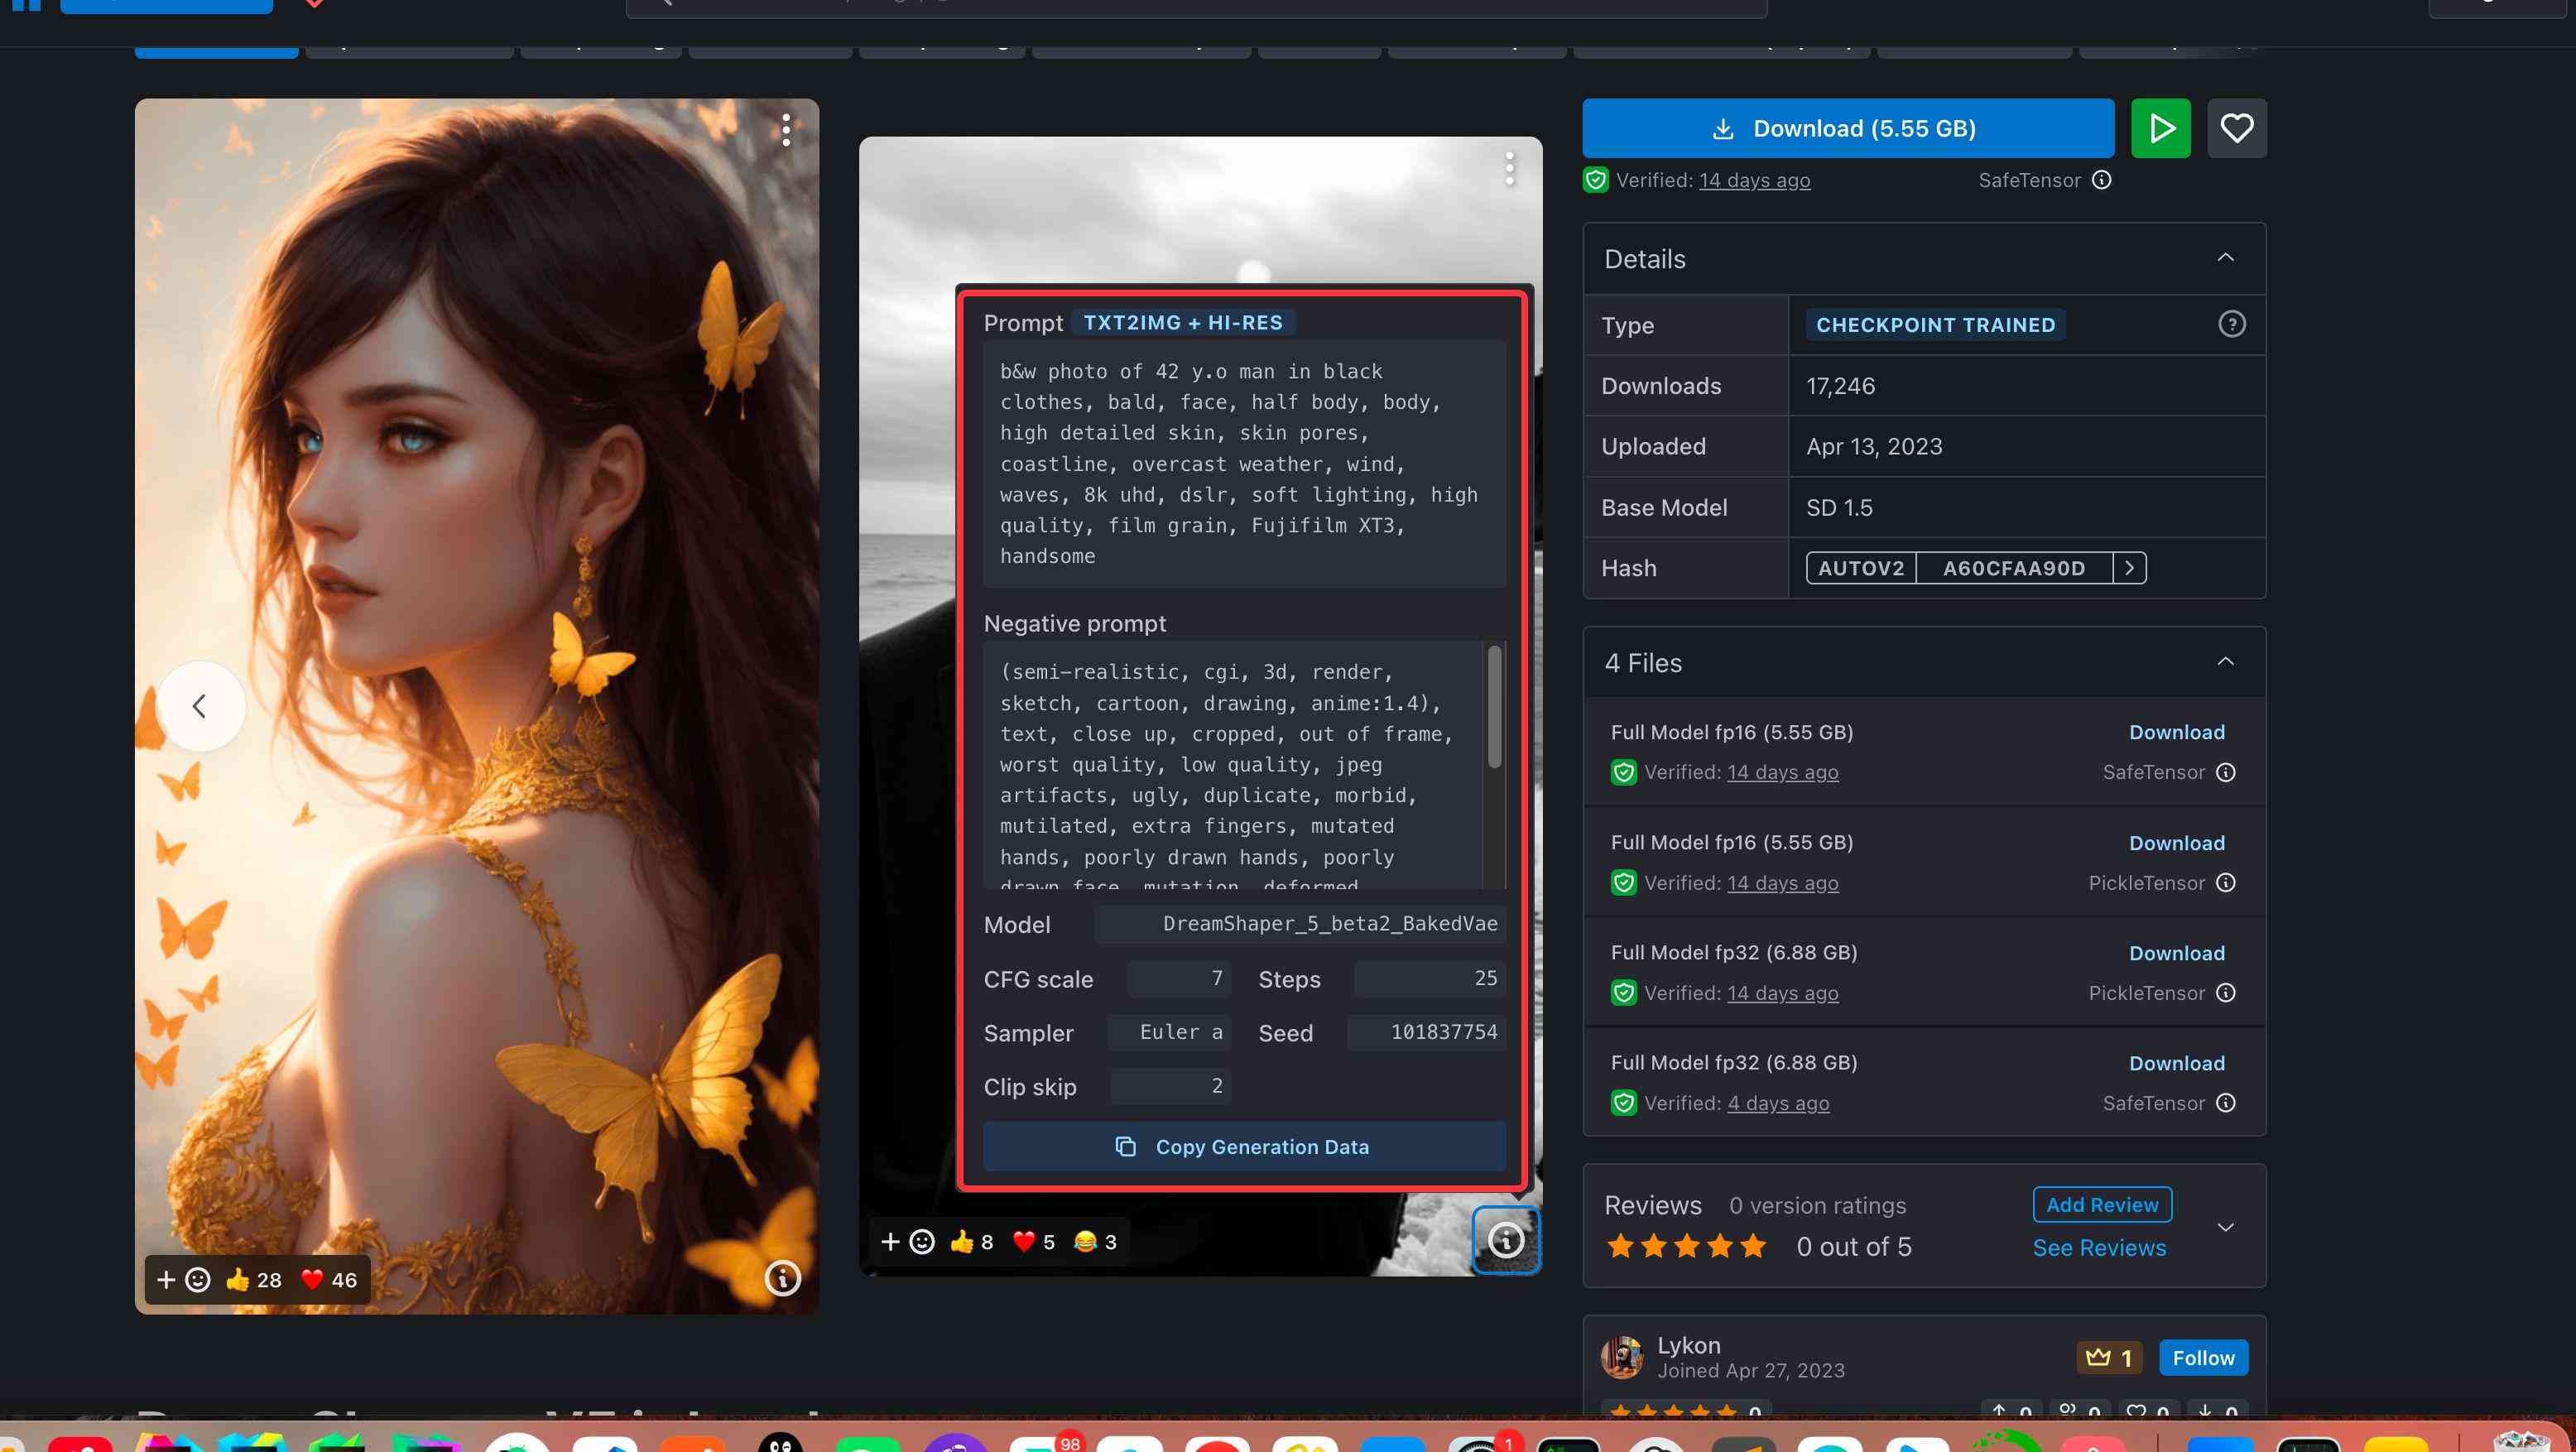This screenshot has height=1452, width=2576.
Task: Click the Follow button for Lykon
Action: 2204,1357
